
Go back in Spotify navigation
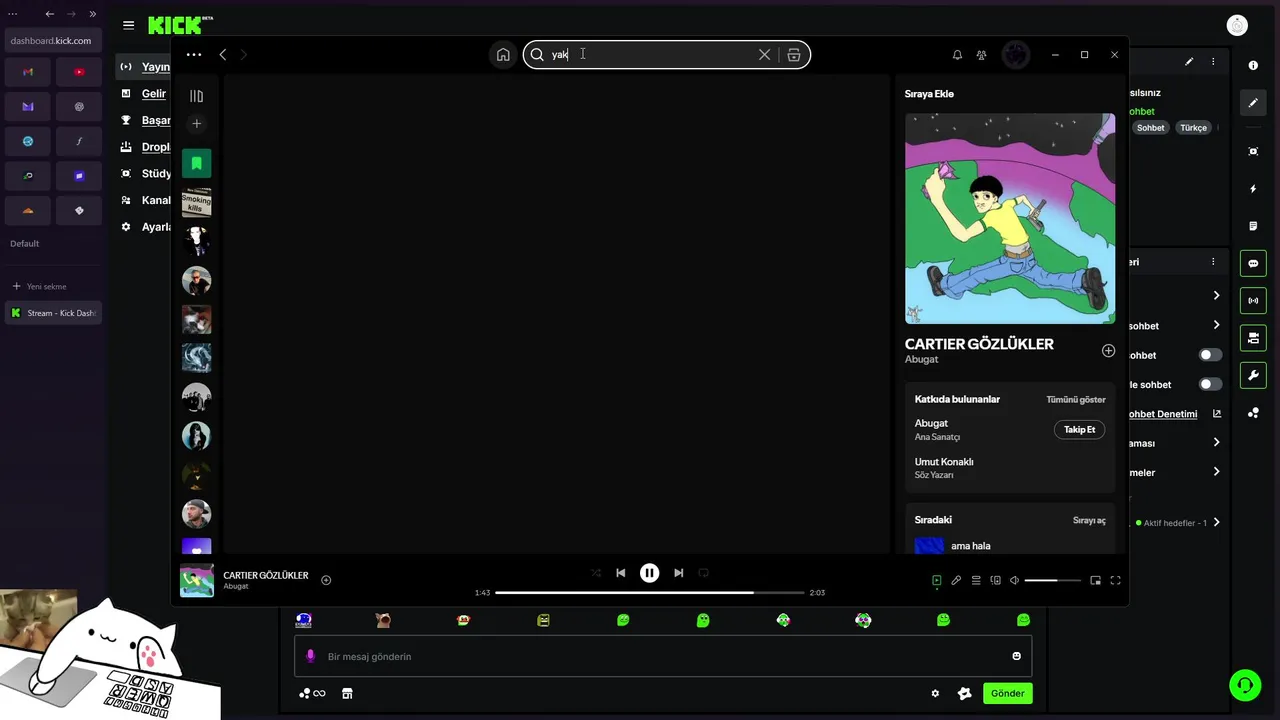[x=223, y=55]
